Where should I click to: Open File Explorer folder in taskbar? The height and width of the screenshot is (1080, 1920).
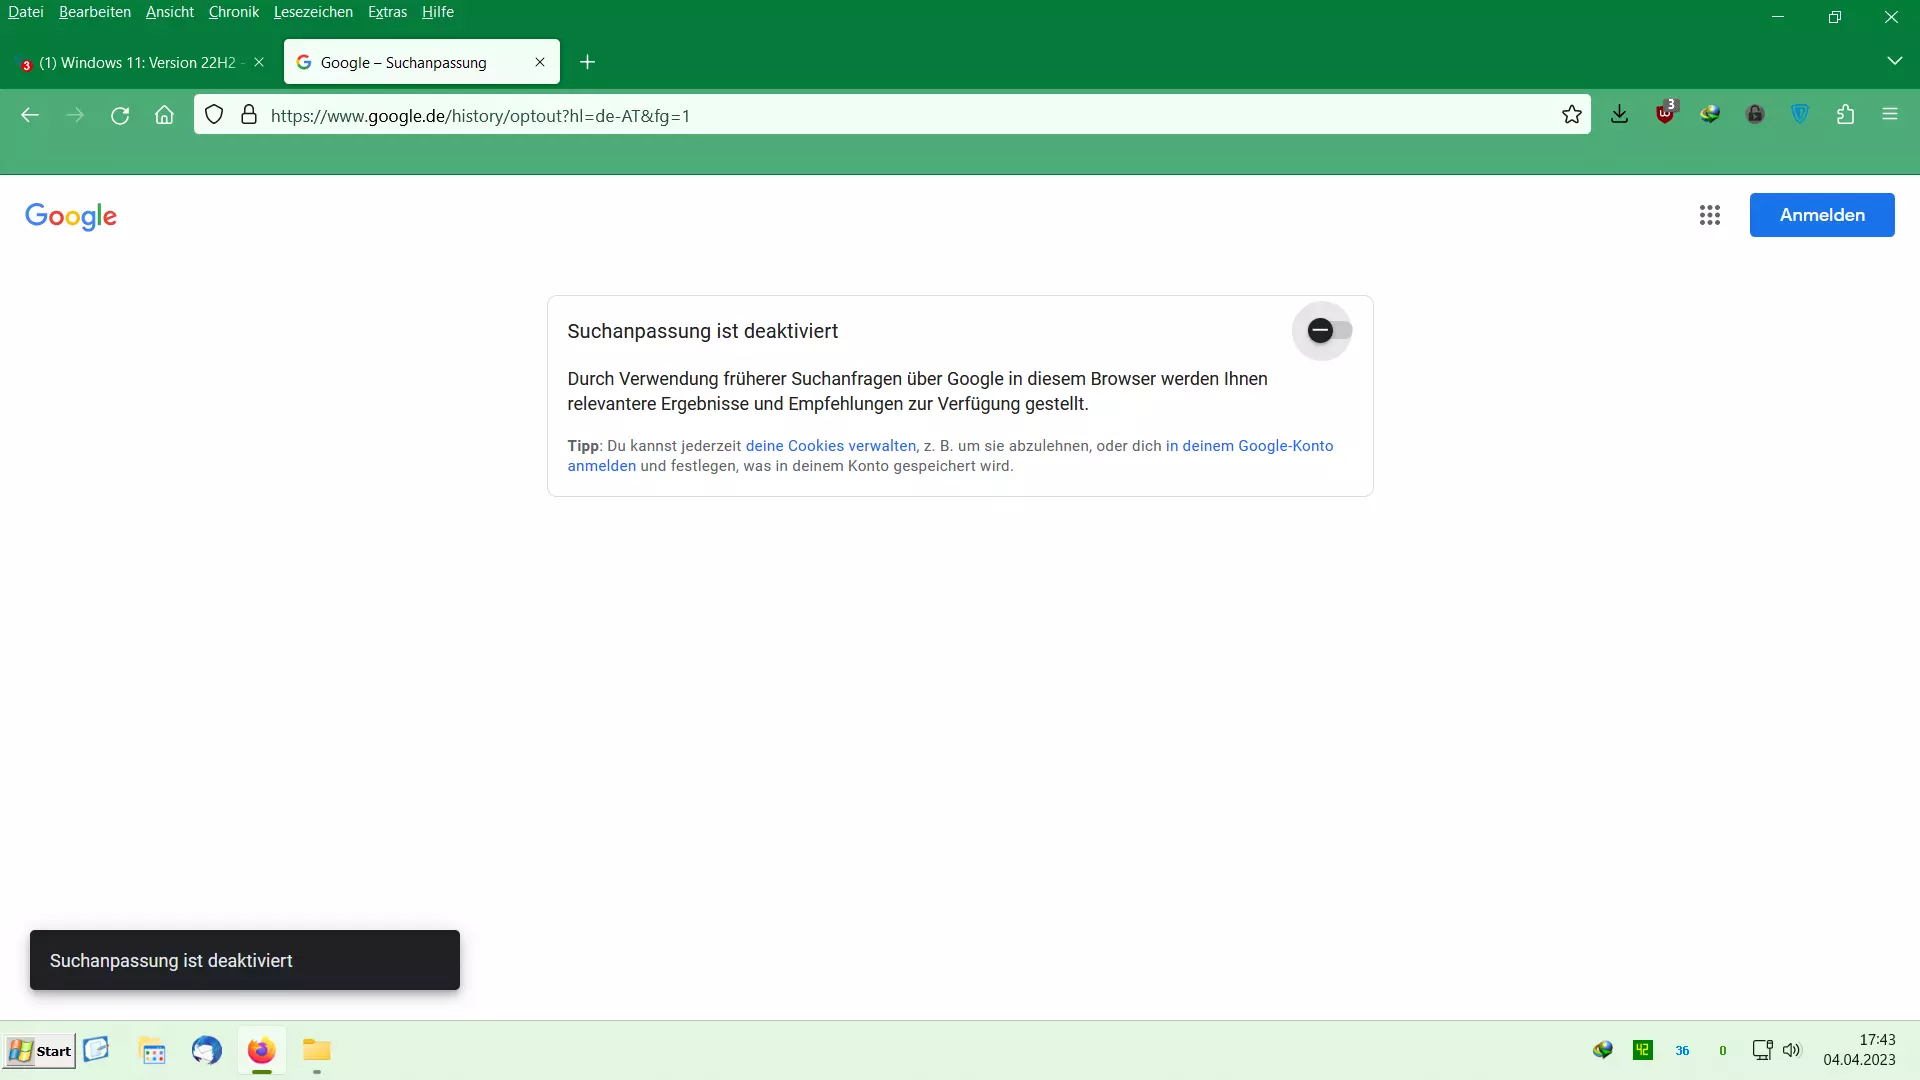click(x=317, y=1050)
